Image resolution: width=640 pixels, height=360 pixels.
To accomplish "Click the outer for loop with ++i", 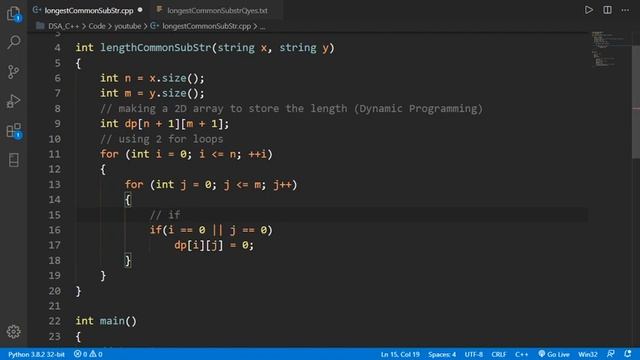I will tap(186, 154).
